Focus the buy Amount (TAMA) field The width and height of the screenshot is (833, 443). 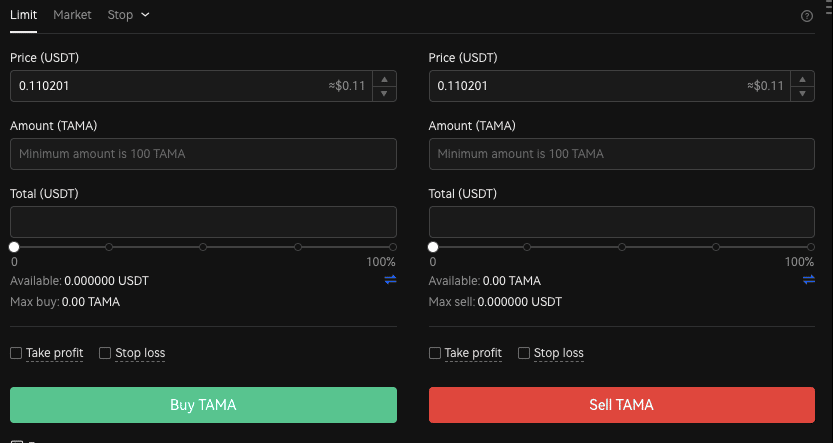(x=203, y=154)
